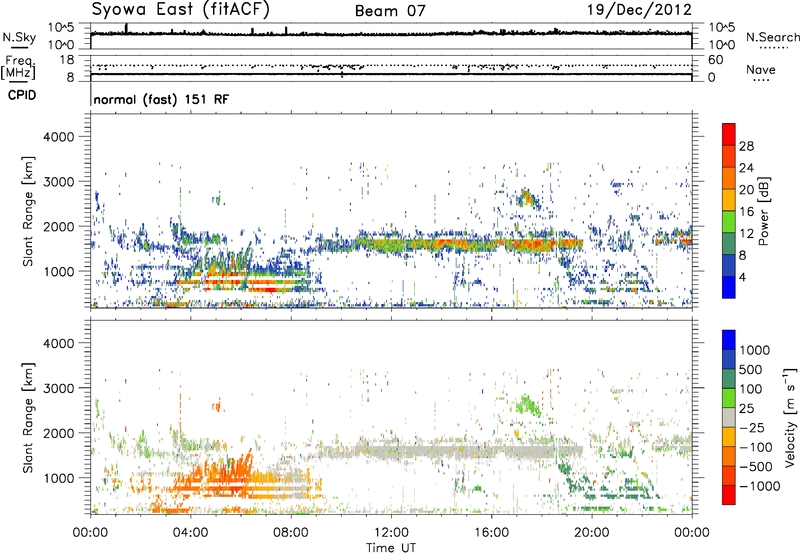
Task: Click the '-100' label on velocity colorbar
Action: tap(756, 447)
